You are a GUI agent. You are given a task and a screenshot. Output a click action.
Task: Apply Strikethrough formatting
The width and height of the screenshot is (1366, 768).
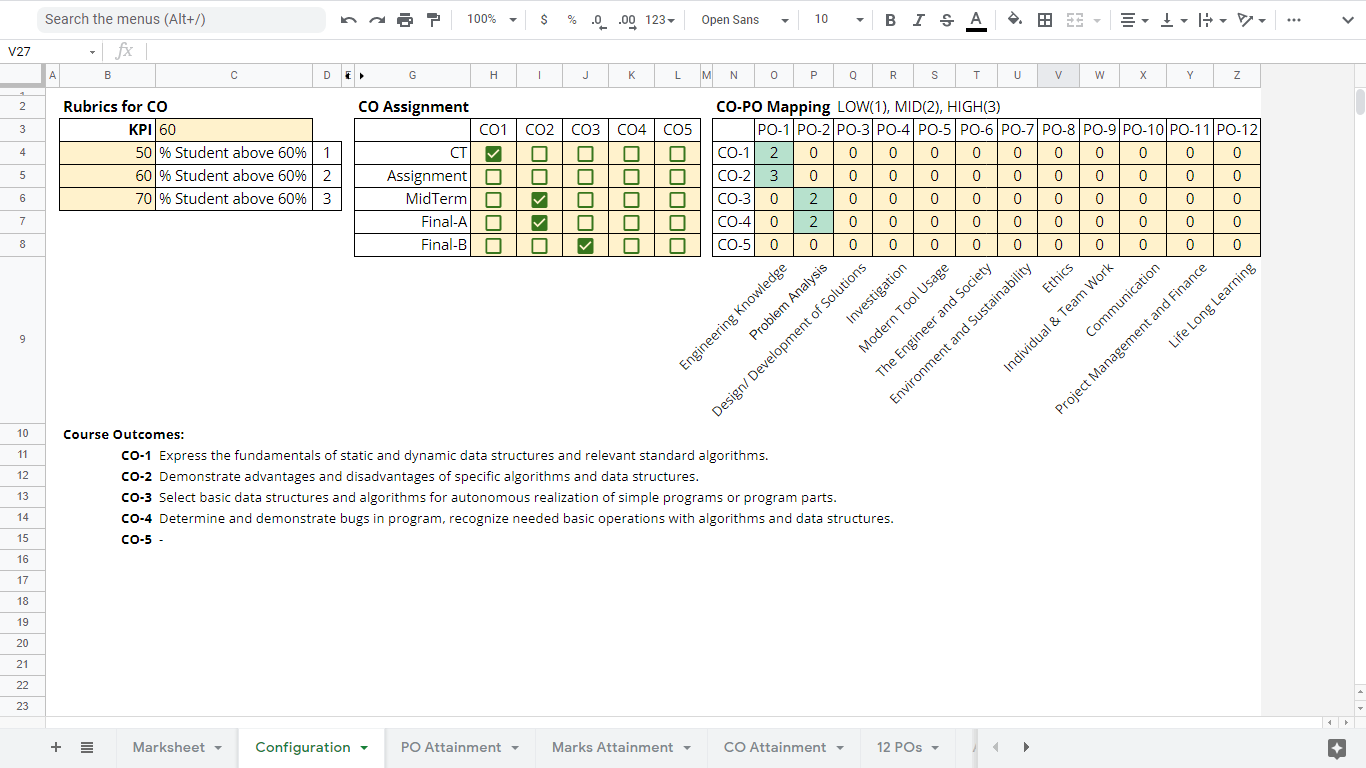pos(947,20)
